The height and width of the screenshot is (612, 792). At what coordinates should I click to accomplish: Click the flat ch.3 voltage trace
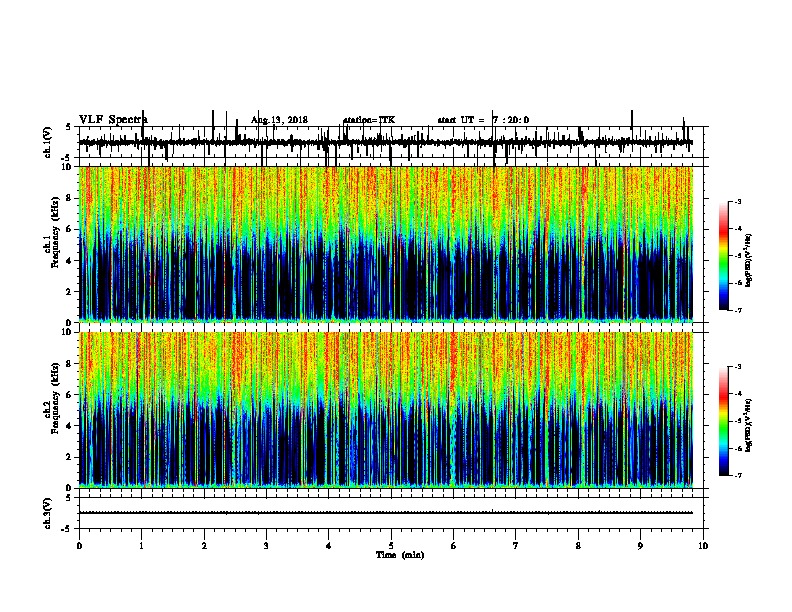pos(386,513)
